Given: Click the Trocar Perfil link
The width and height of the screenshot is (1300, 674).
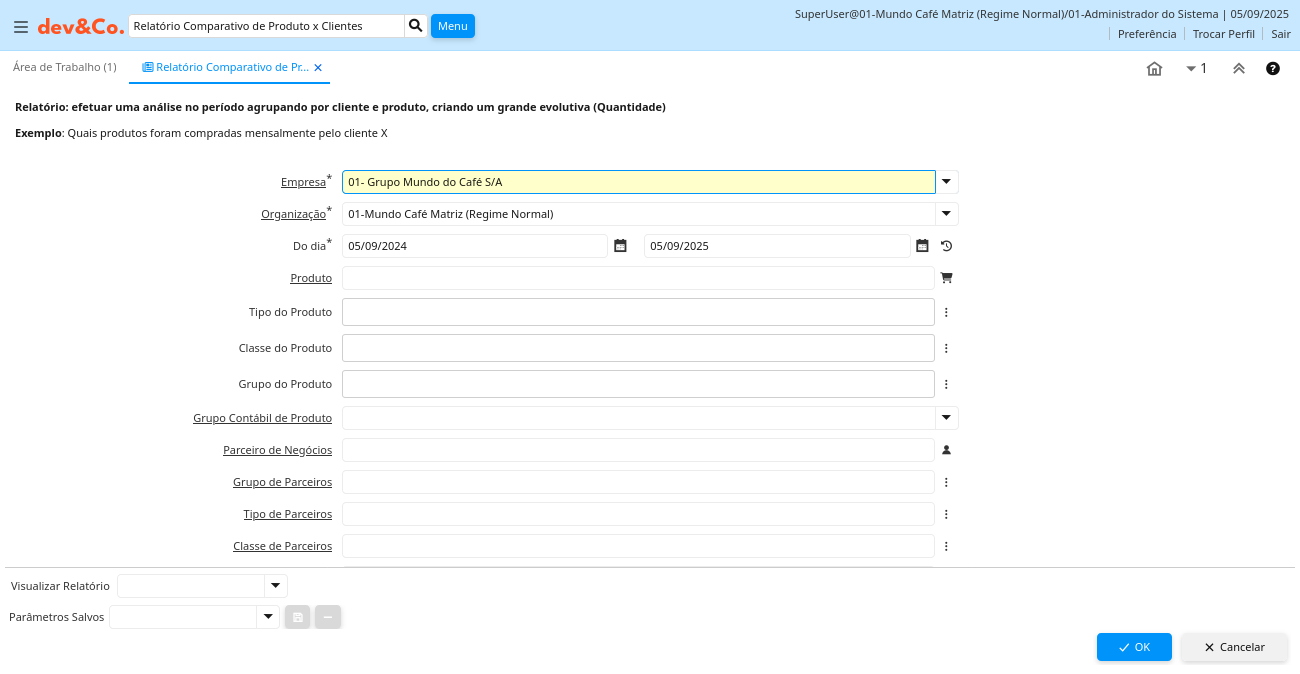Looking at the screenshot, I should (1223, 34).
